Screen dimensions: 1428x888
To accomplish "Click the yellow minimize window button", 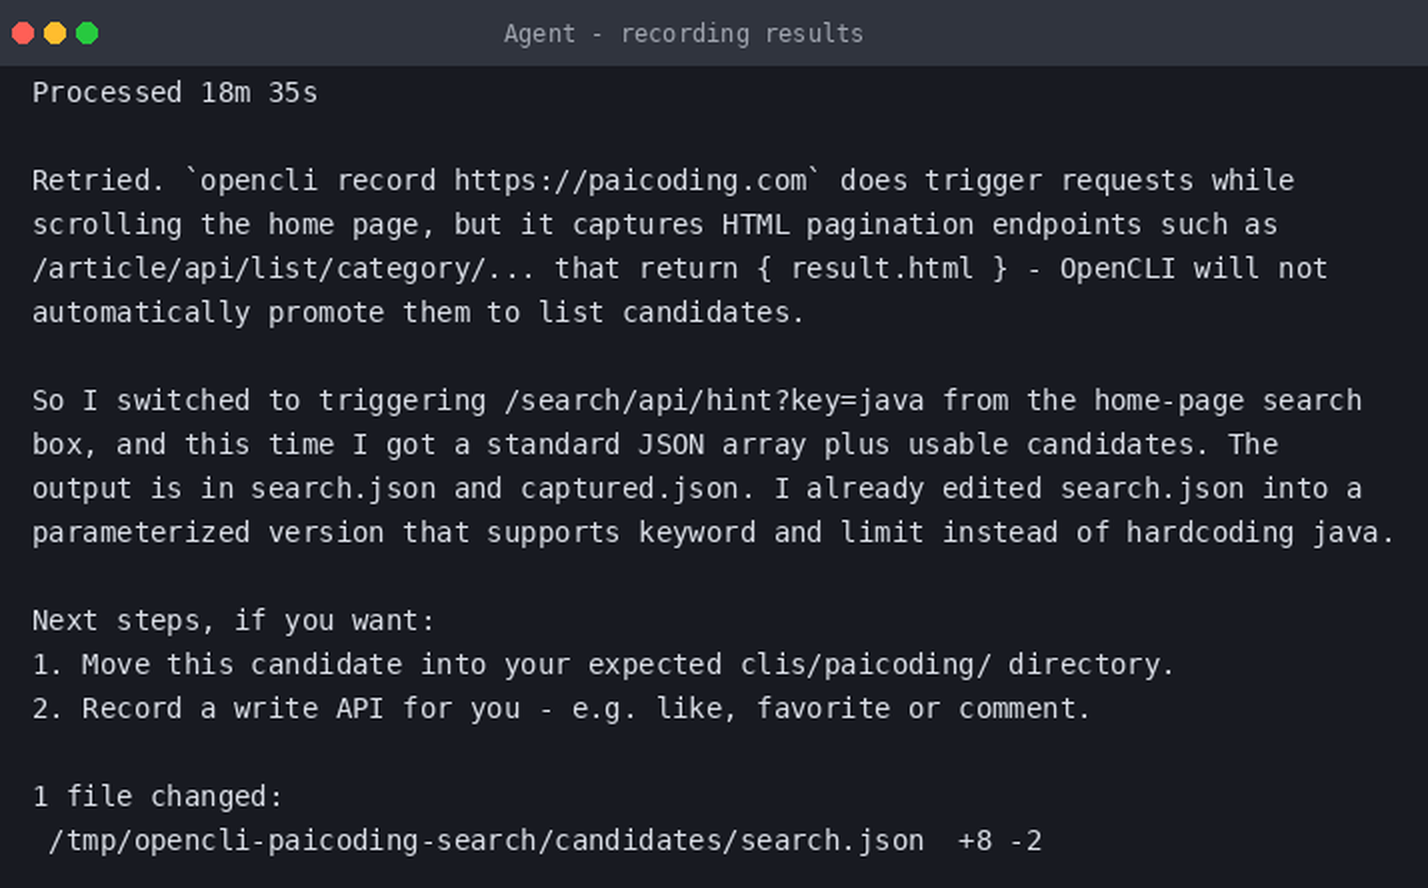I will (55, 33).
